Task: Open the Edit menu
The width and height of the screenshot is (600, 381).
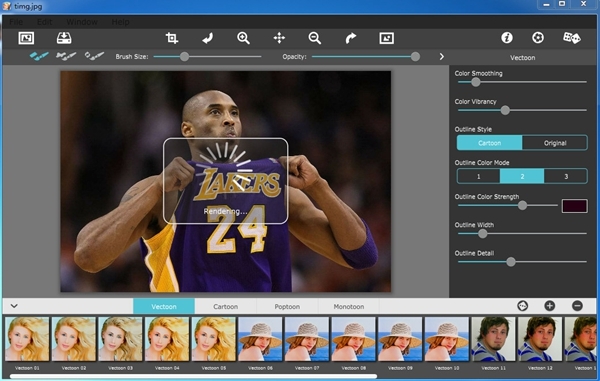Action: tap(44, 22)
